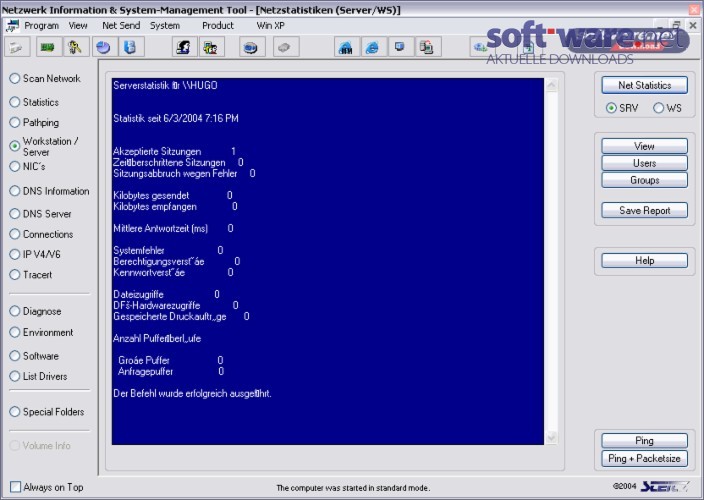This screenshot has width=704, height=500.
Task: Click the application icon beside Program menu
Action: [13, 26]
